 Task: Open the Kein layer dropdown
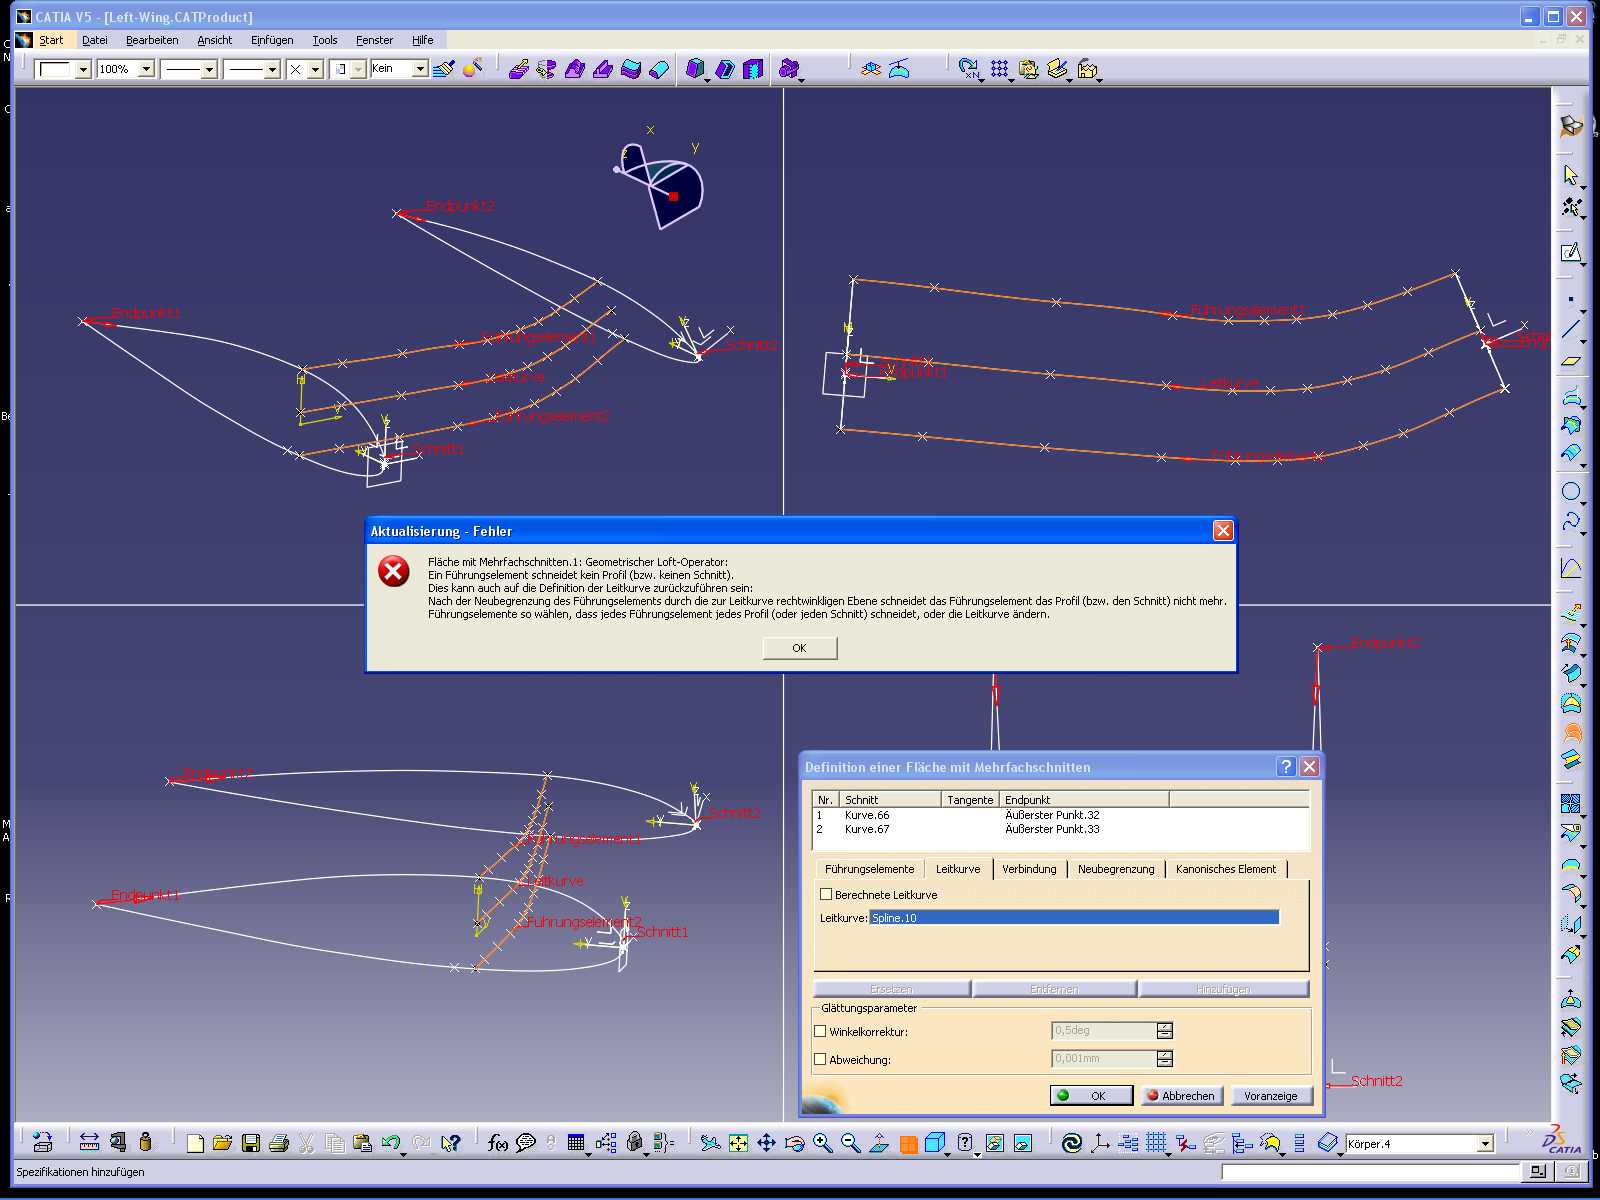(420, 69)
